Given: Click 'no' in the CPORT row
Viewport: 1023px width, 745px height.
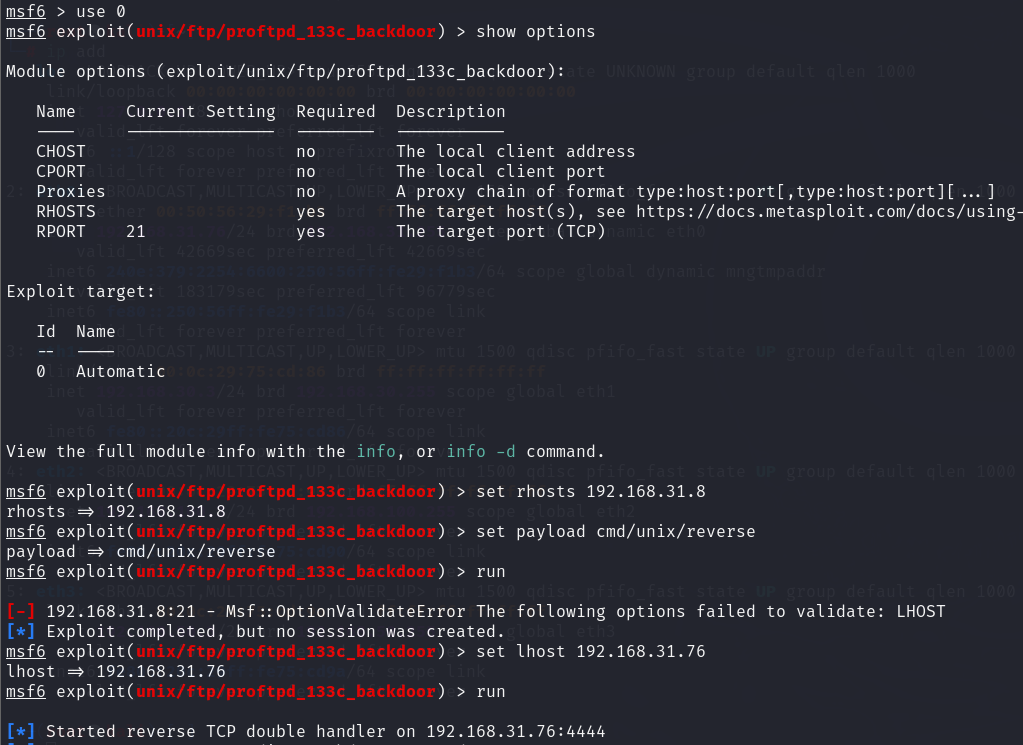Looking at the screenshot, I should coord(306,172).
